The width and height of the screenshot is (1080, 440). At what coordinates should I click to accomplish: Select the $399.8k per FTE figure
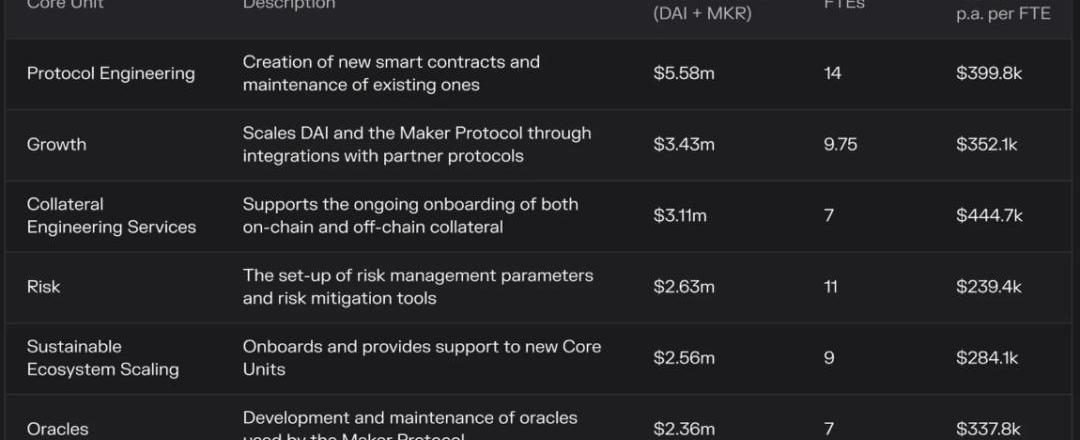click(x=989, y=74)
